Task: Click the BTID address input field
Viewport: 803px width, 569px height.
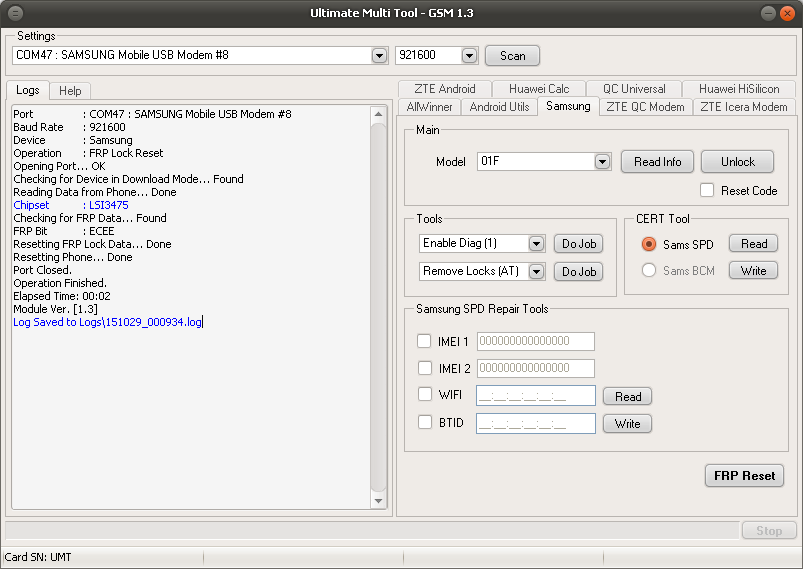Action: click(536, 424)
